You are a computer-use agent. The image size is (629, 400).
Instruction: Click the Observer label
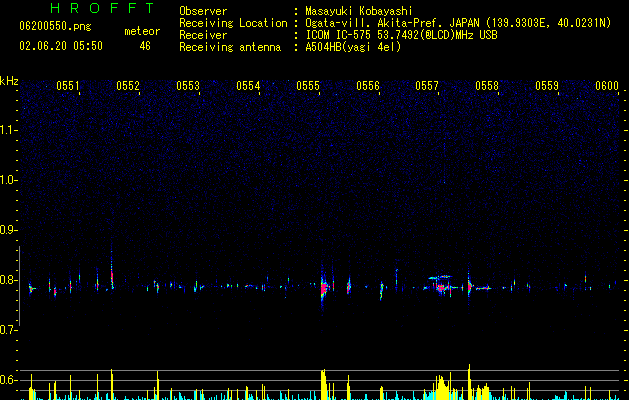tap(203, 11)
